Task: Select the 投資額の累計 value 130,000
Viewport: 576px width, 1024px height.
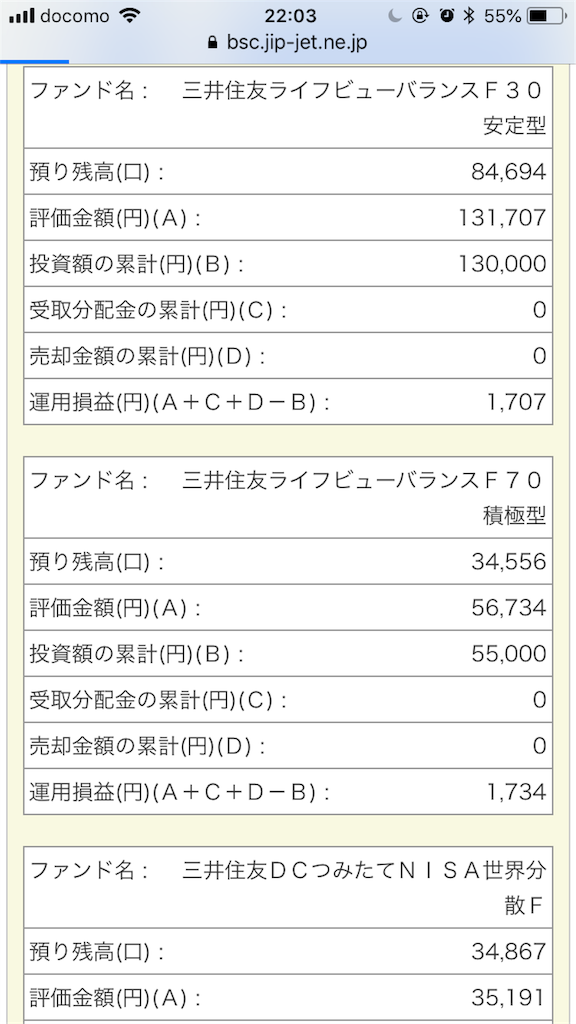Action: (505, 263)
